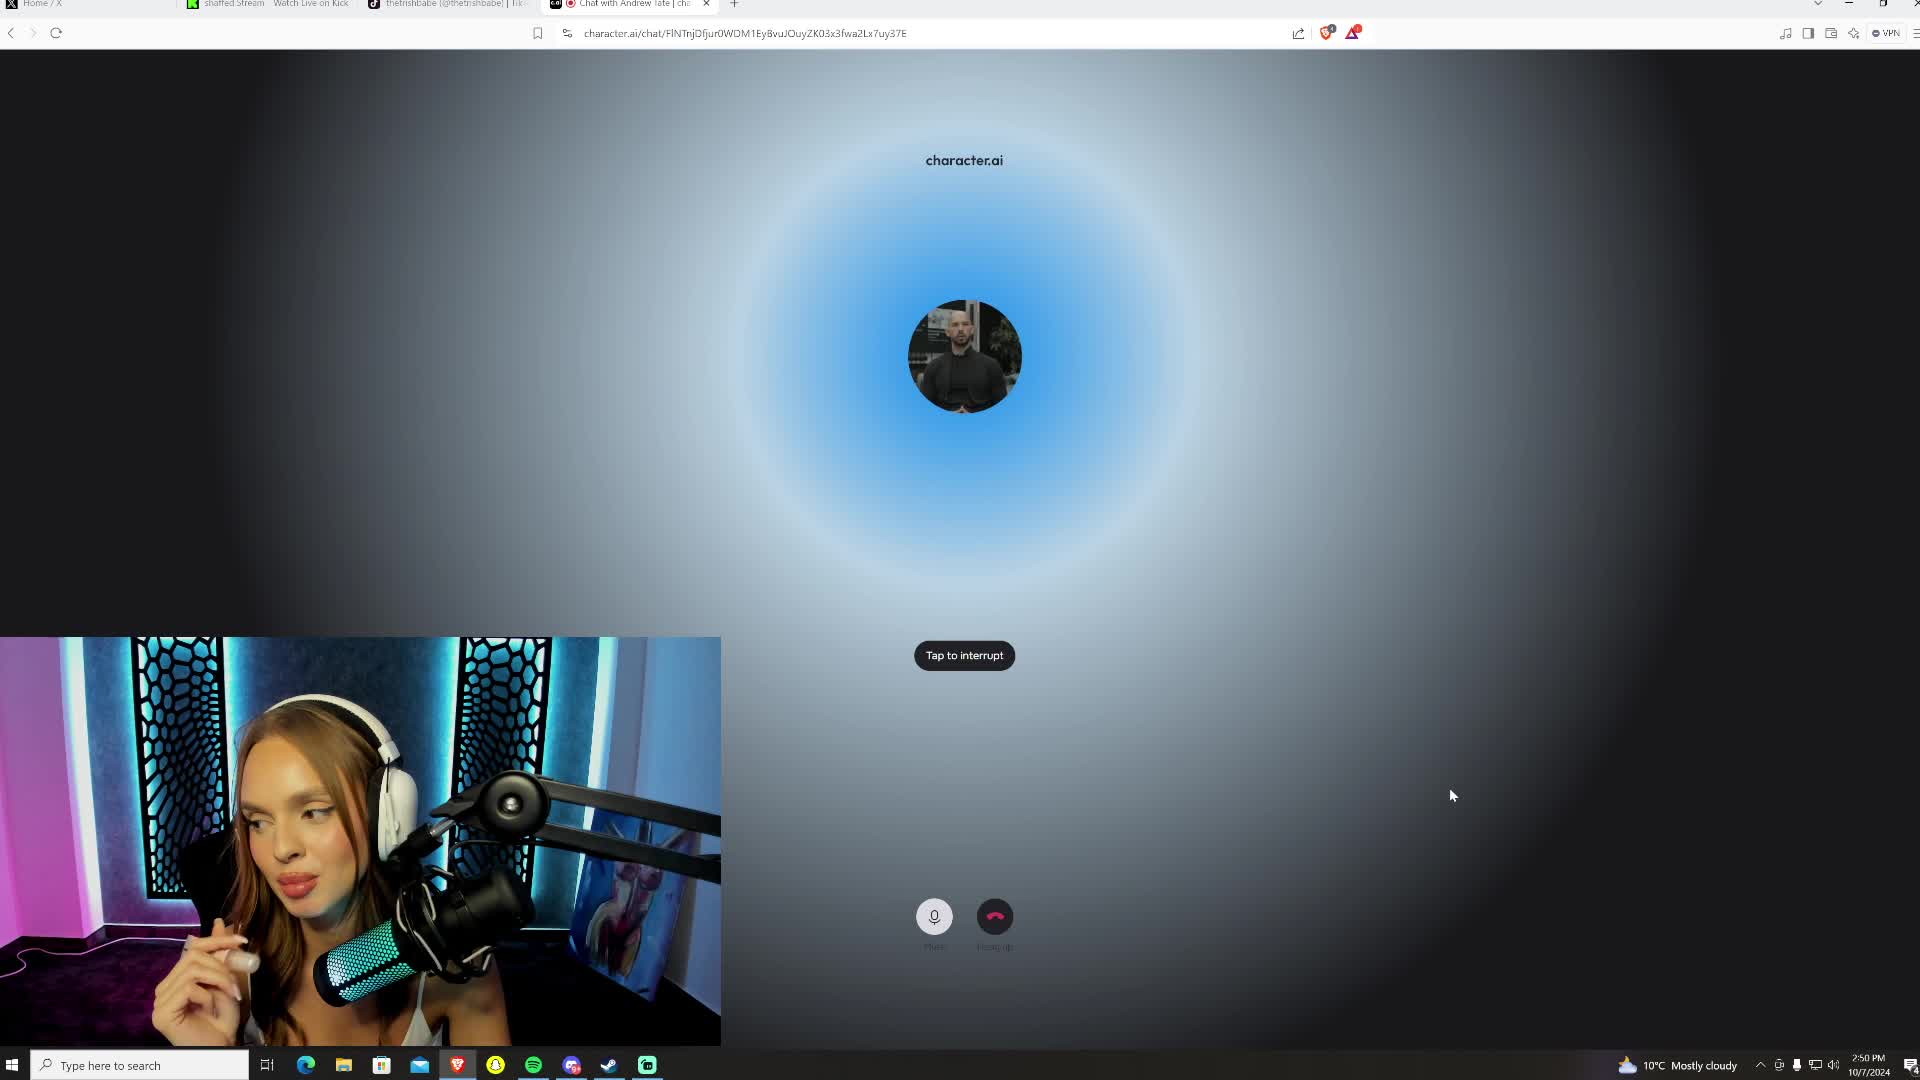The height and width of the screenshot is (1080, 1920).
Task: Open the browser hamburger menu
Action: coord(1914,33)
